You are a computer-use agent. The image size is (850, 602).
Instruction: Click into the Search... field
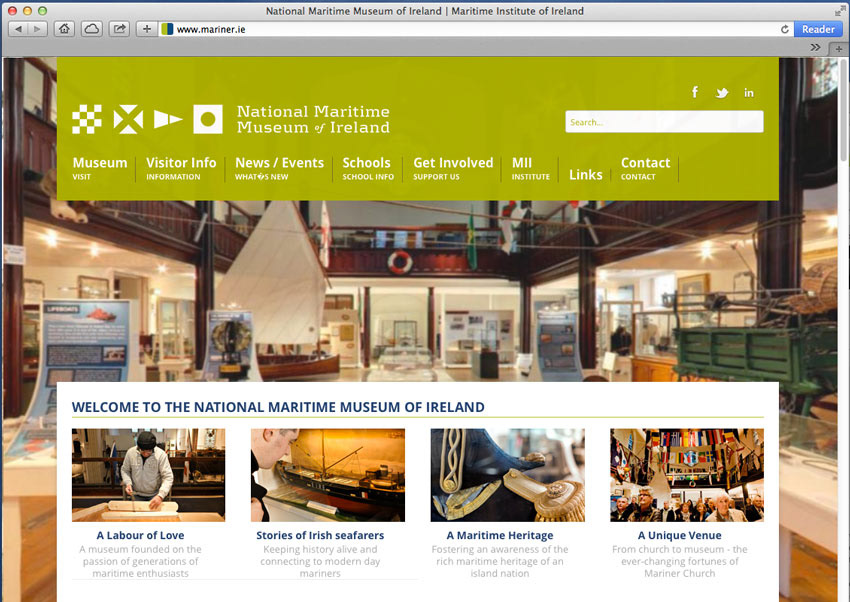(x=664, y=122)
